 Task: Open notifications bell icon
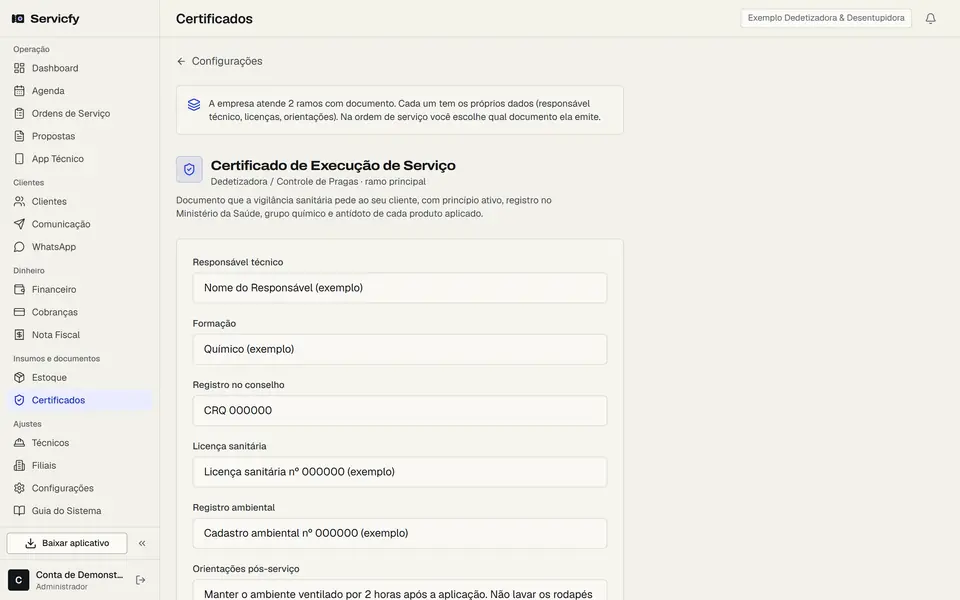tap(930, 18)
